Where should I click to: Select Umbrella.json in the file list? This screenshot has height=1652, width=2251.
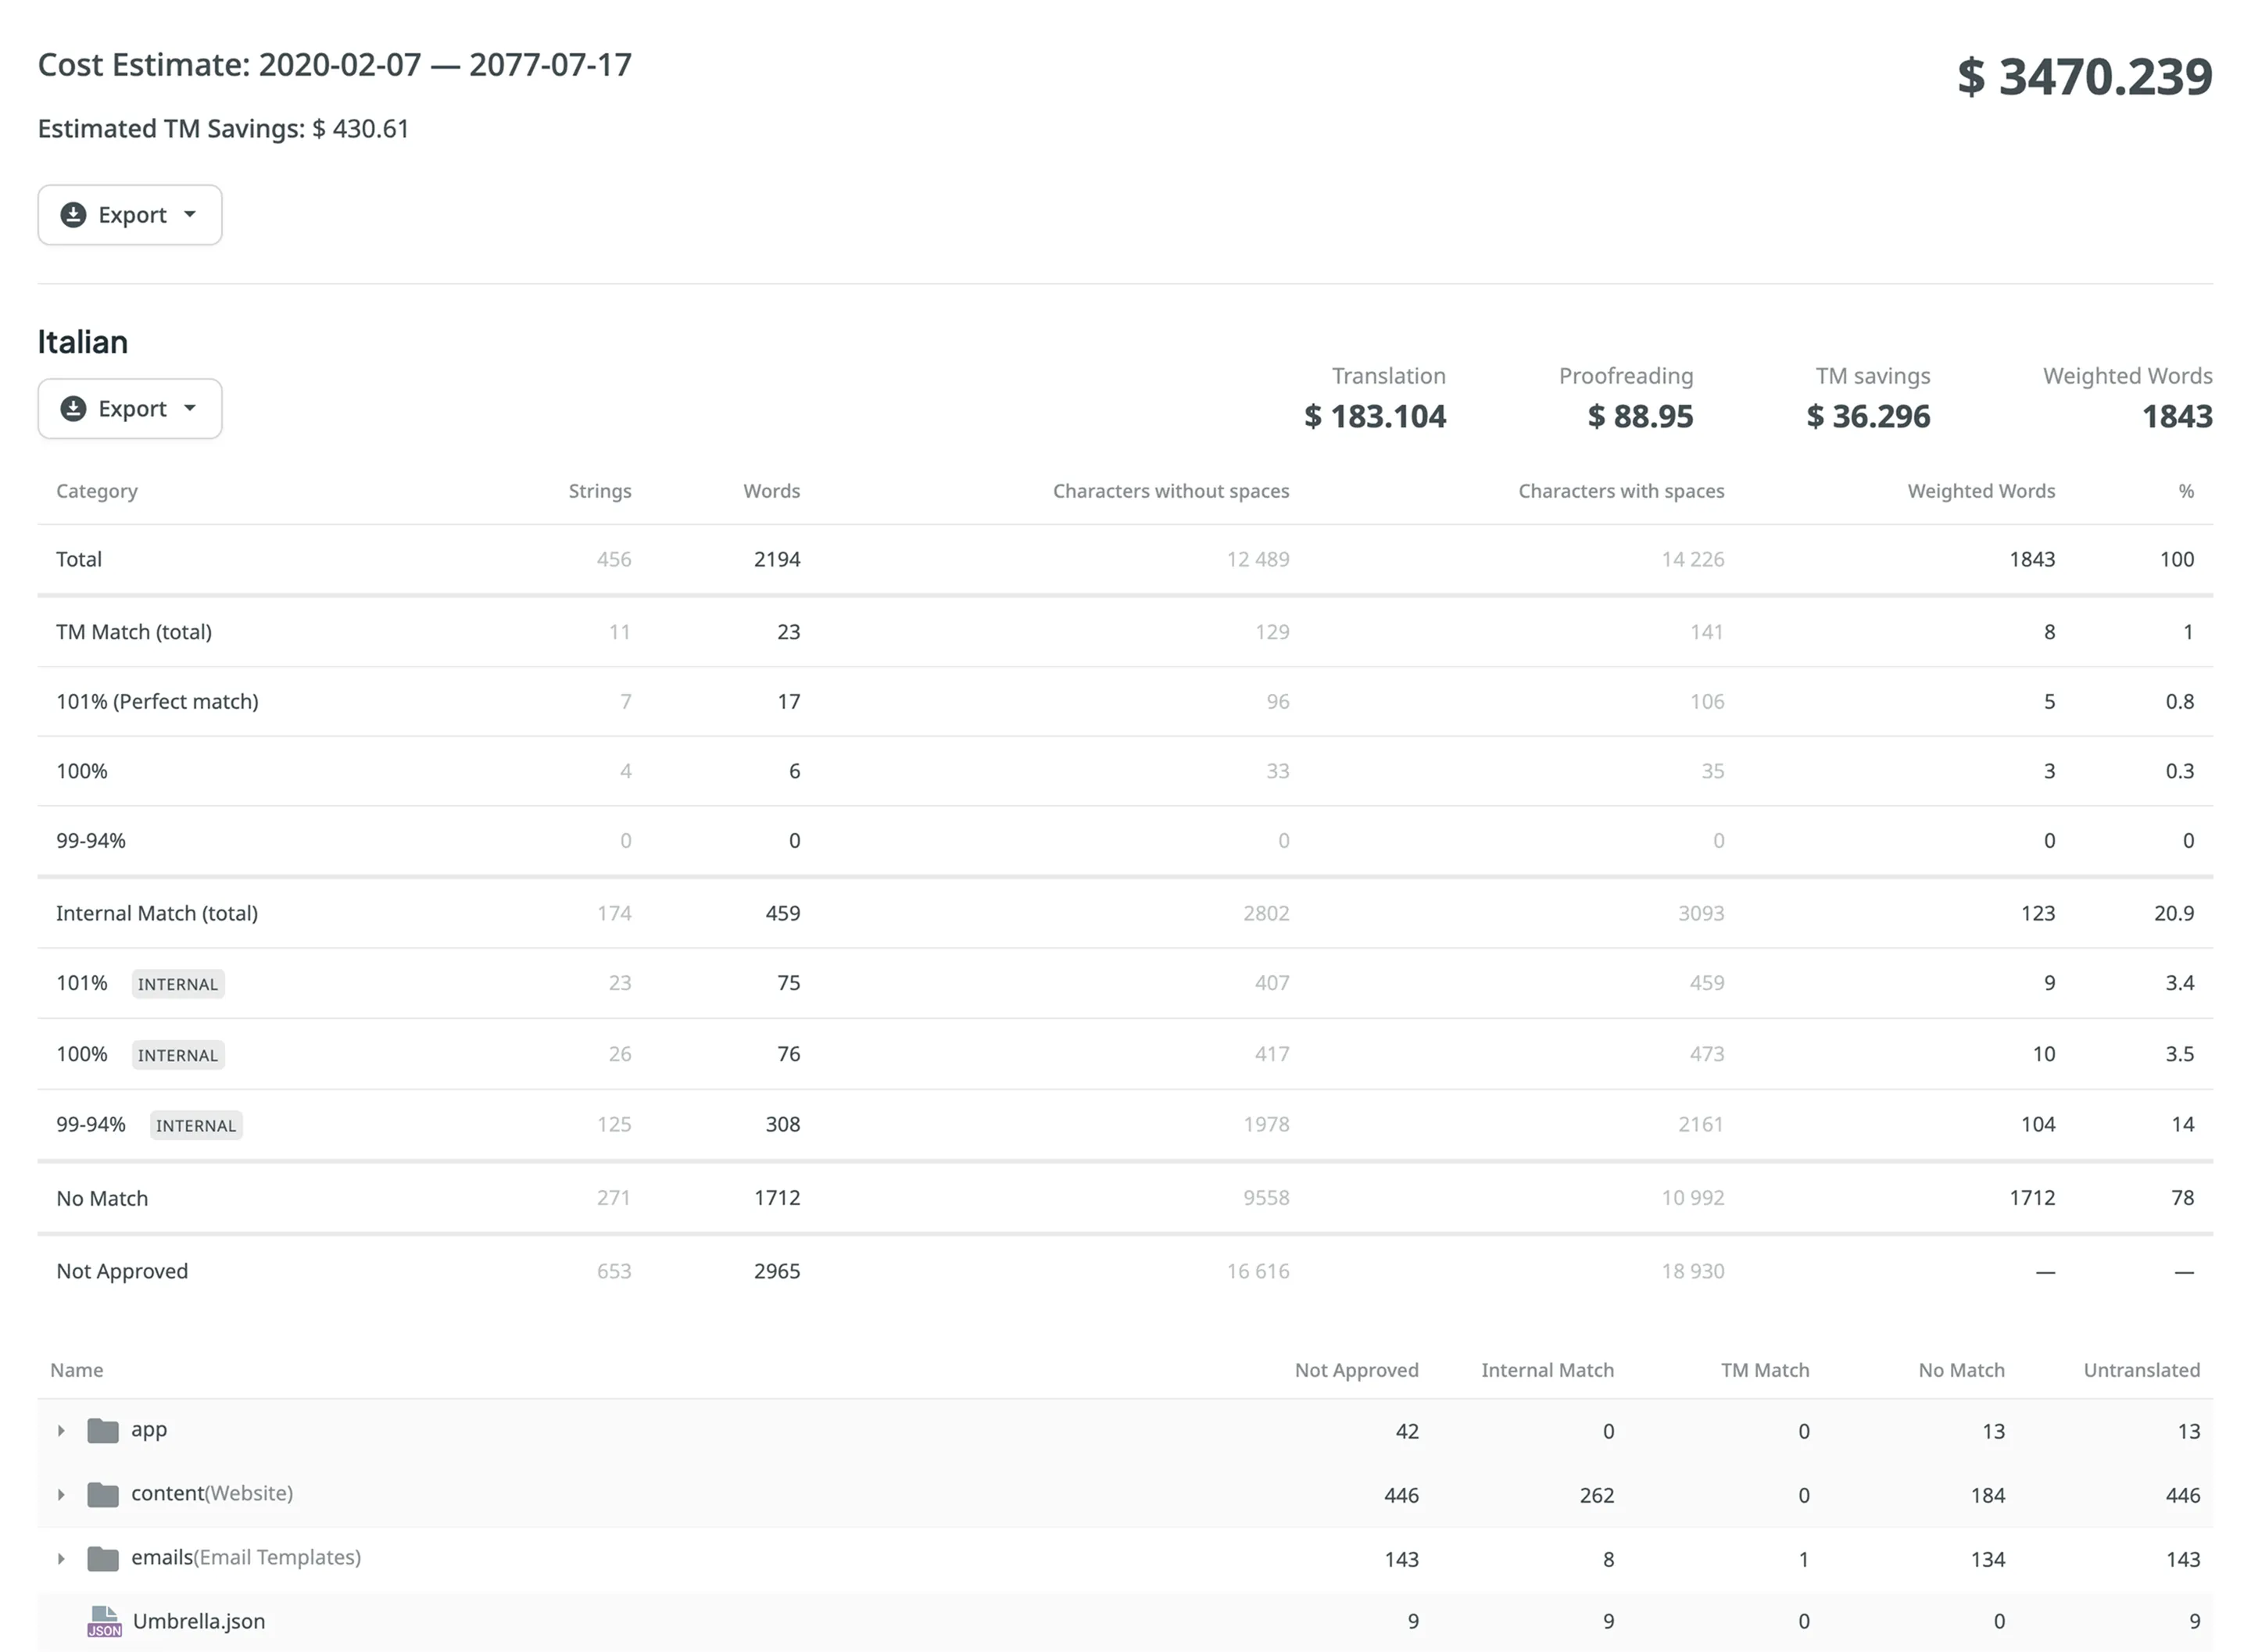pyautogui.click(x=199, y=1621)
